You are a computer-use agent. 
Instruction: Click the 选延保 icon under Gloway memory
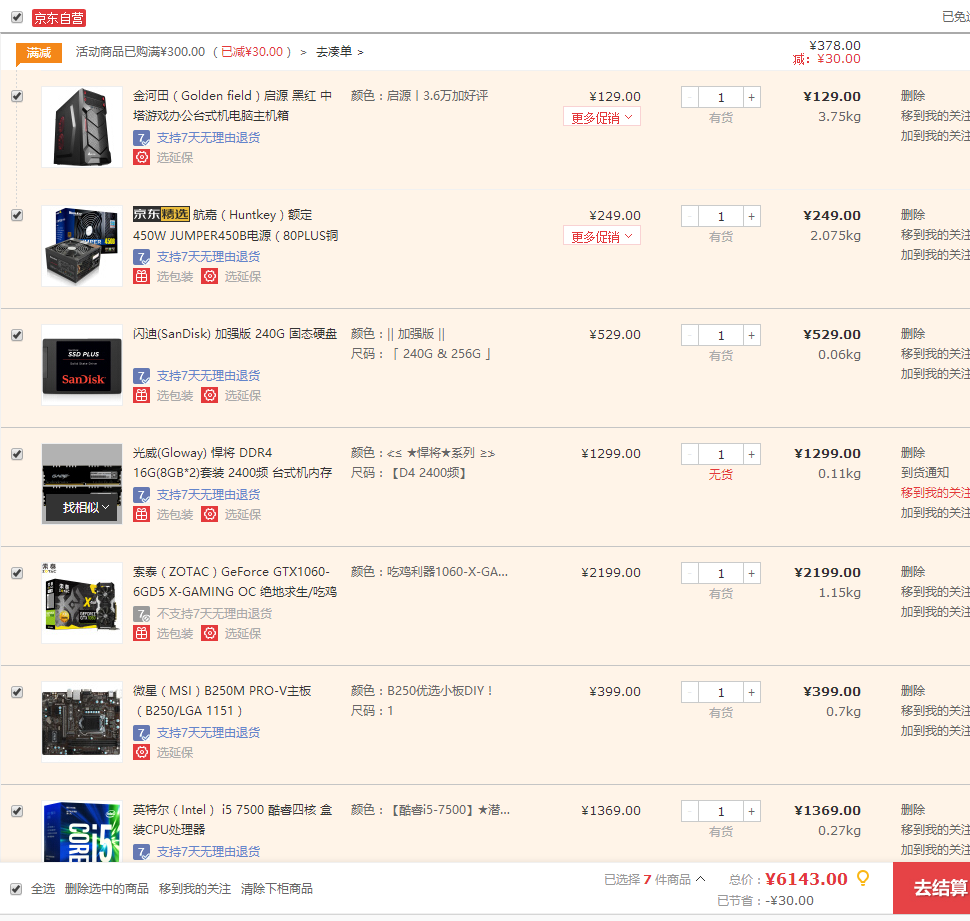(x=210, y=514)
